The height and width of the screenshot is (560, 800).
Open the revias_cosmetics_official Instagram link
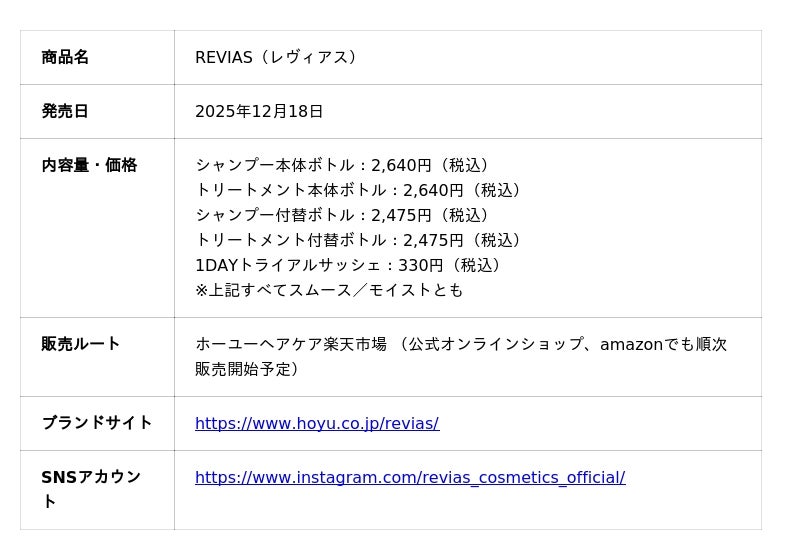point(409,478)
